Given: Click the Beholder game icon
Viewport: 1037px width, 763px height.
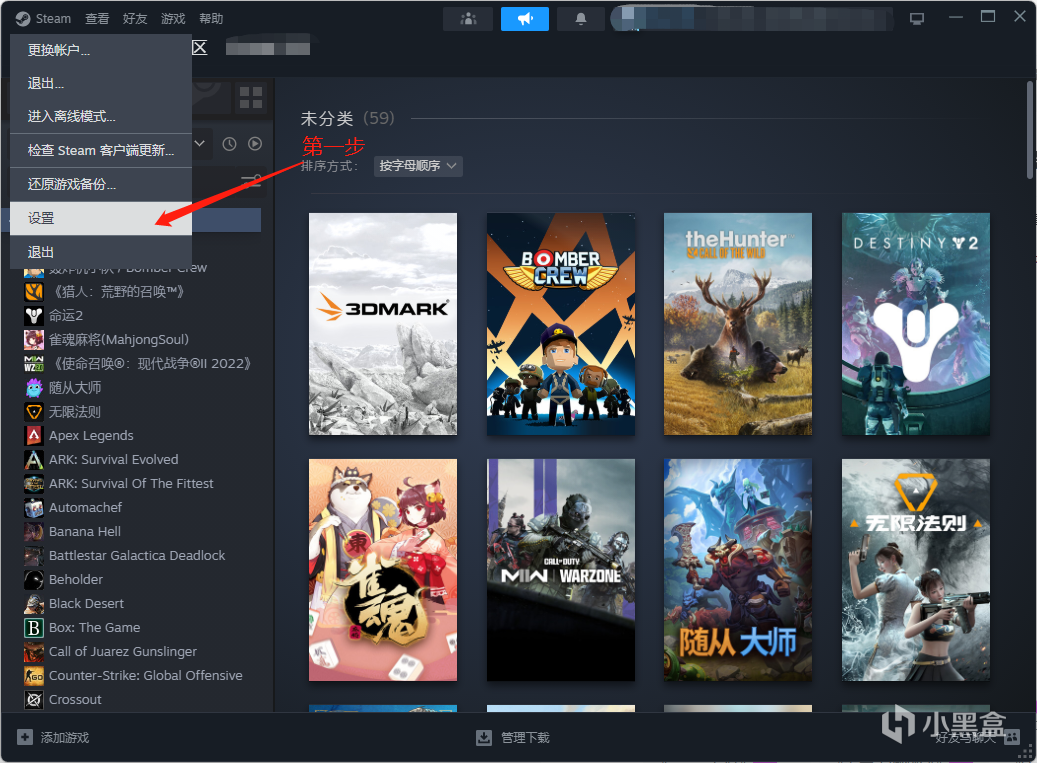Looking at the screenshot, I should [34, 579].
